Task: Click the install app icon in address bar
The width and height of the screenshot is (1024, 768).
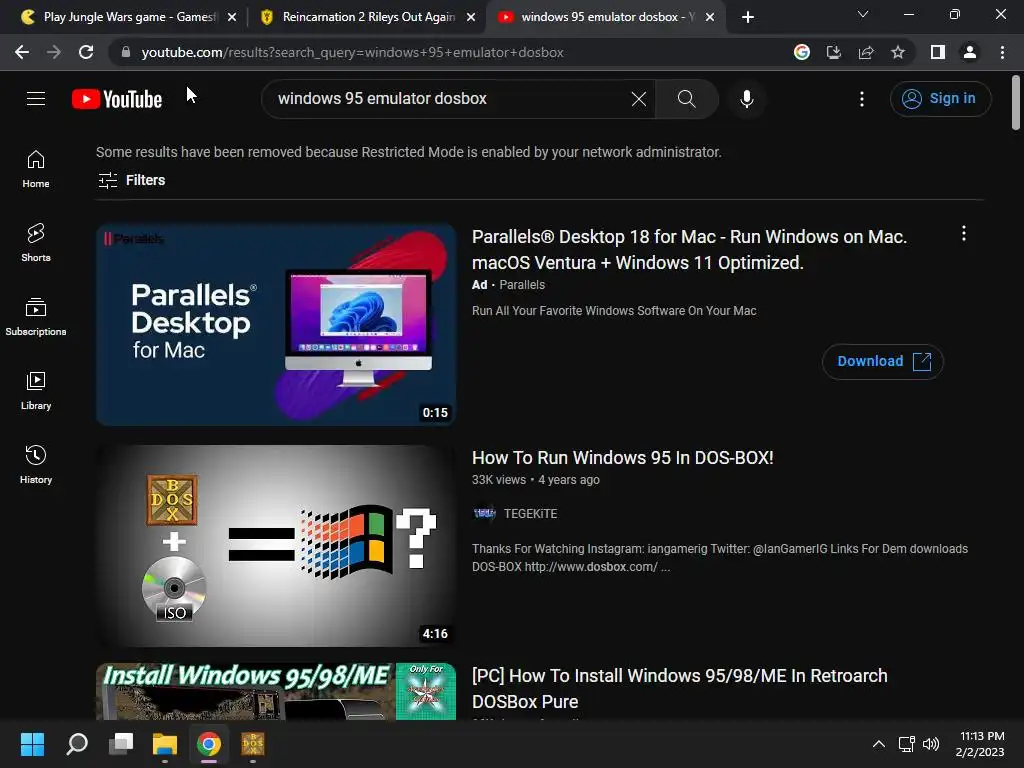Action: pyautogui.click(x=834, y=52)
